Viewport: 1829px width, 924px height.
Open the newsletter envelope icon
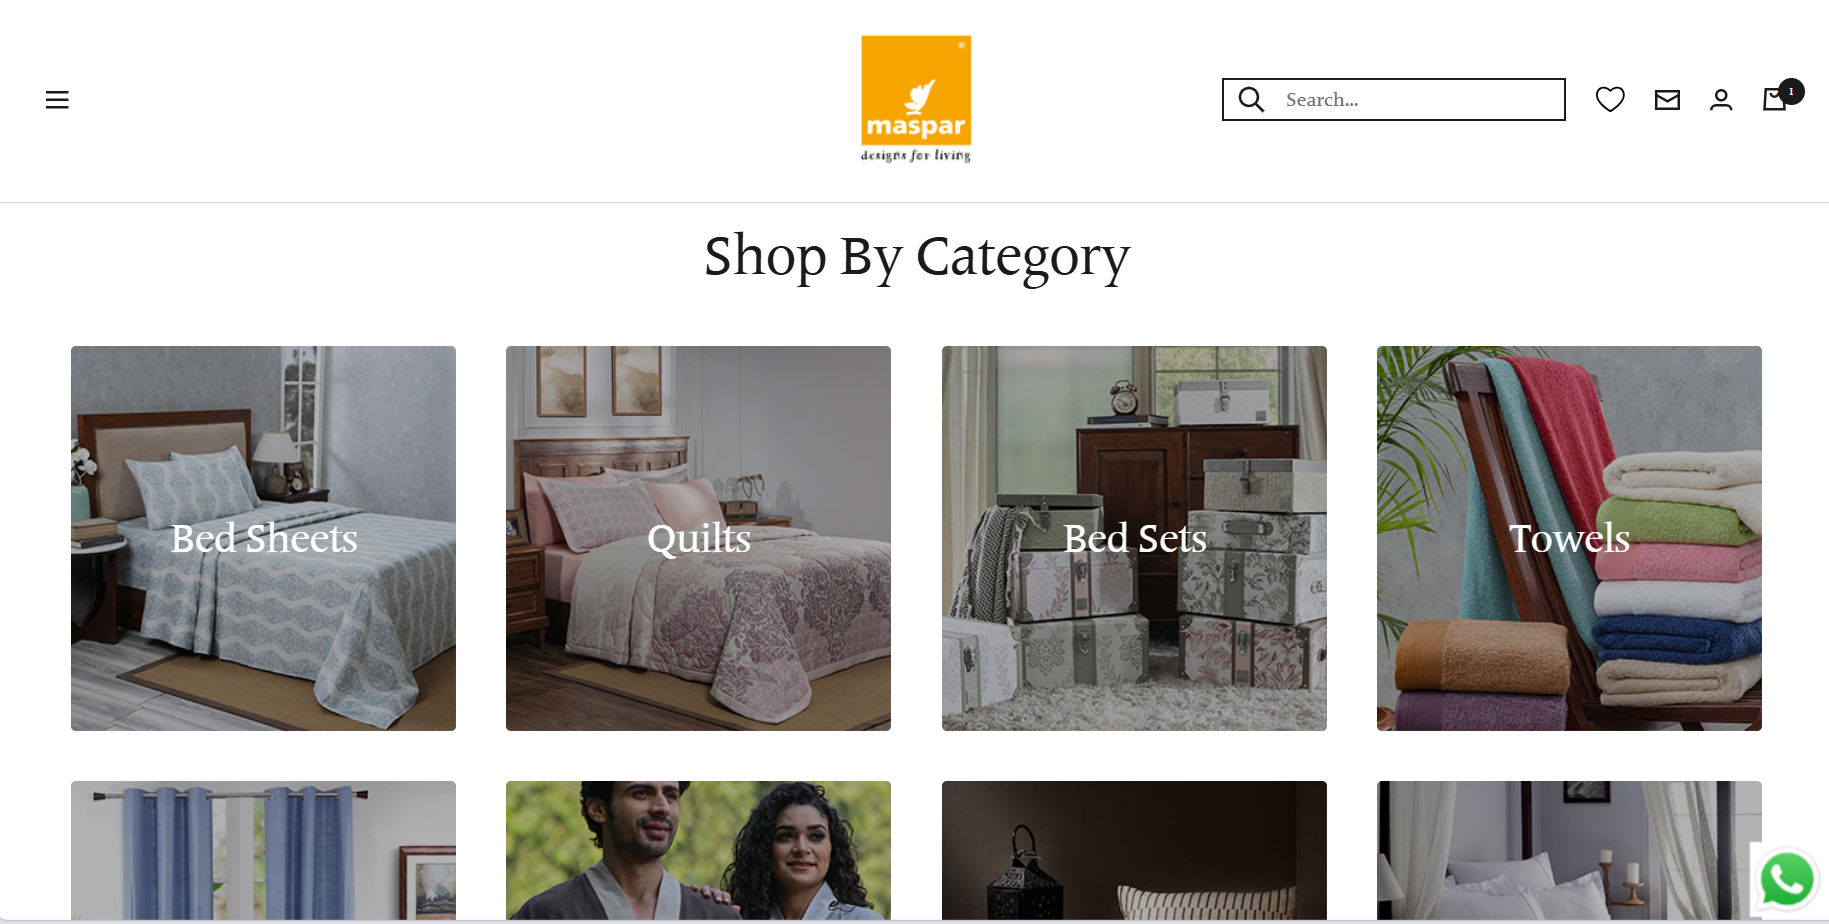point(1667,100)
